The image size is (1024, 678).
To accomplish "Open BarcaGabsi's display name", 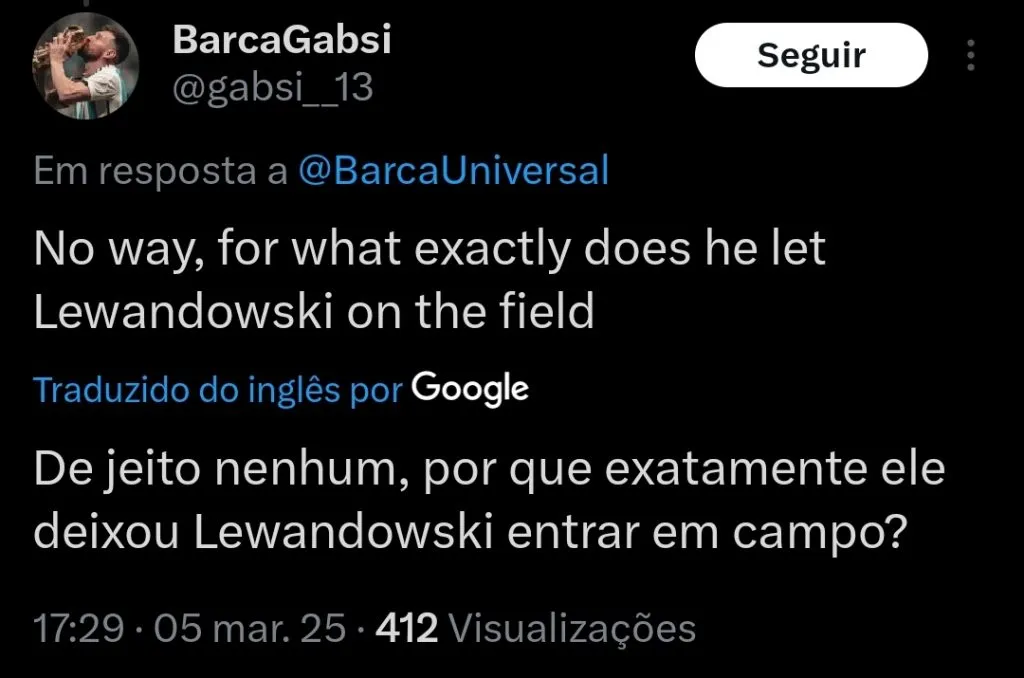I will tap(282, 40).
